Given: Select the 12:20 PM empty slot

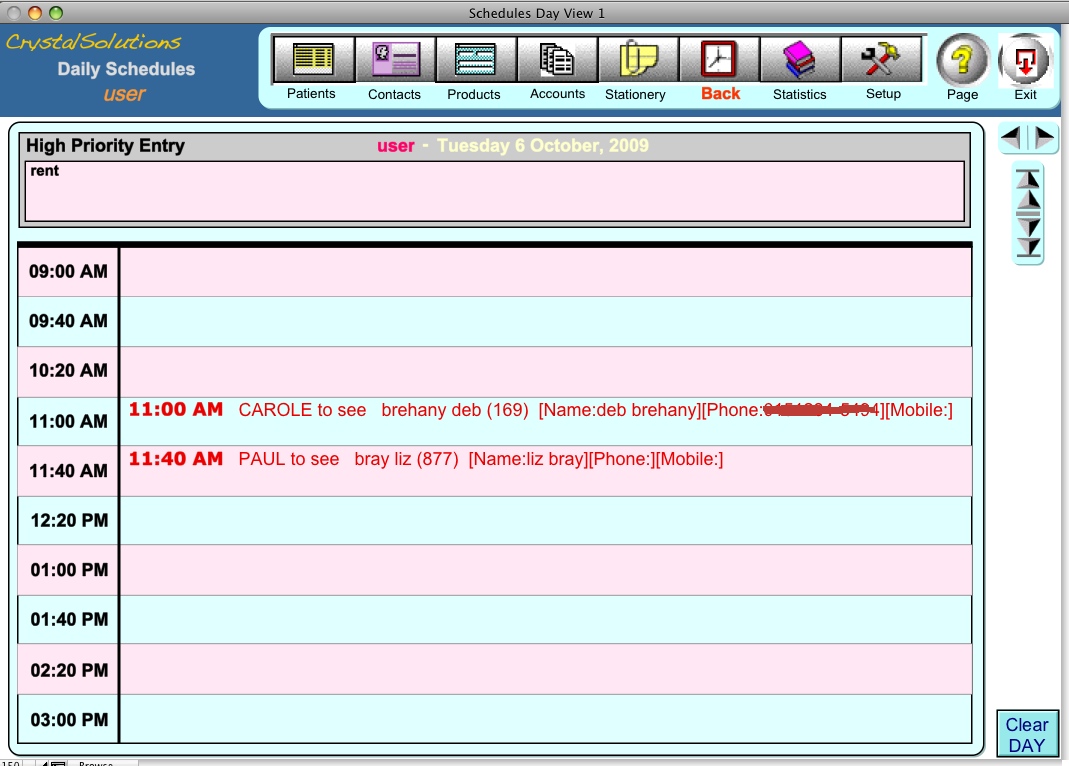Looking at the screenshot, I should pos(545,521).
